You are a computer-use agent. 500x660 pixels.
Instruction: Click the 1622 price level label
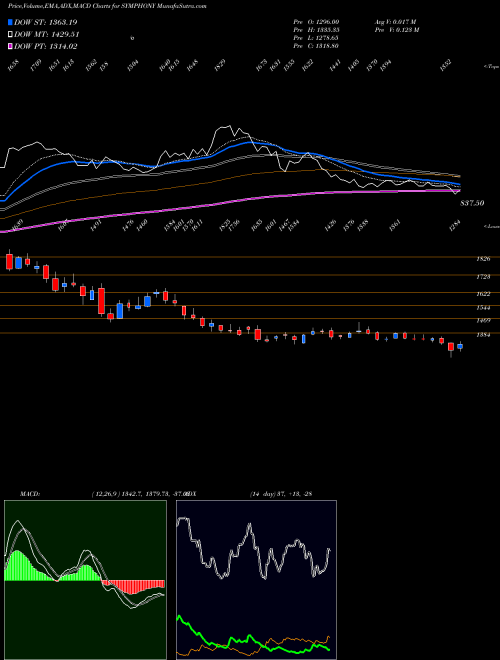click(483, 294)
